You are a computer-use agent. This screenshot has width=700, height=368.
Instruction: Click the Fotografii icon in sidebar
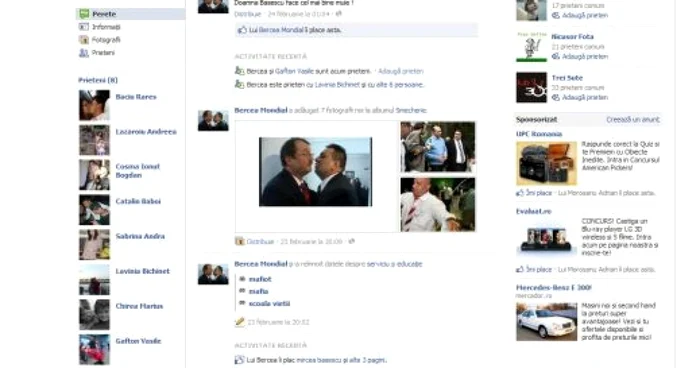click(x=84, y=40)
